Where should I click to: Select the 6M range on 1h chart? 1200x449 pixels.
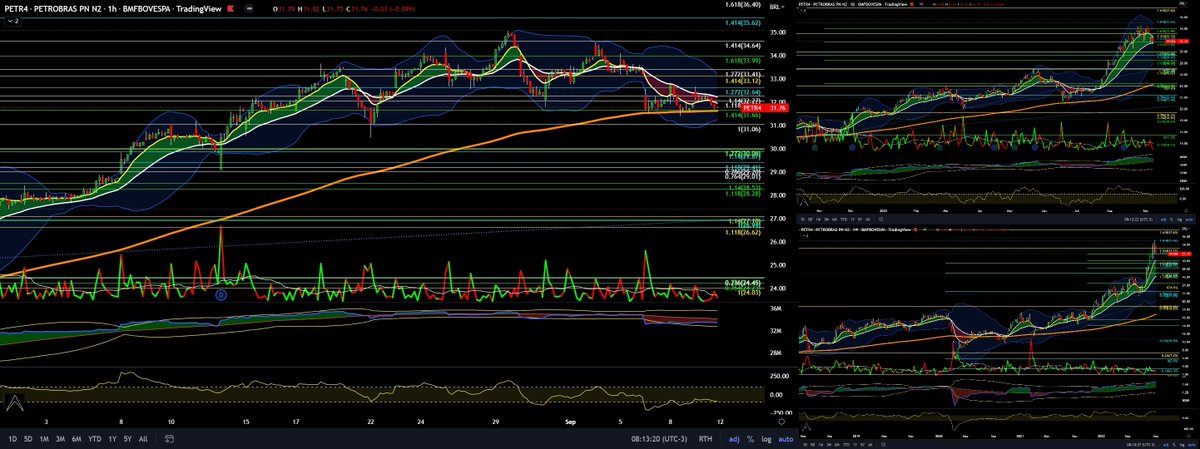point(77,438)
